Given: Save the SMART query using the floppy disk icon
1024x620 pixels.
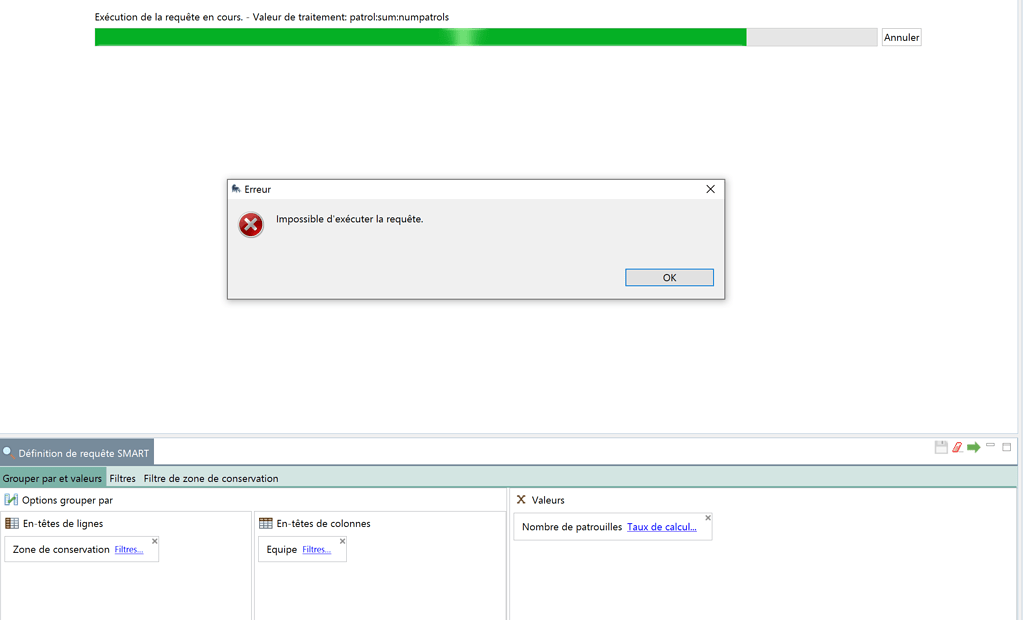Looking at the screenshot, I should click(x=941, y=447).
